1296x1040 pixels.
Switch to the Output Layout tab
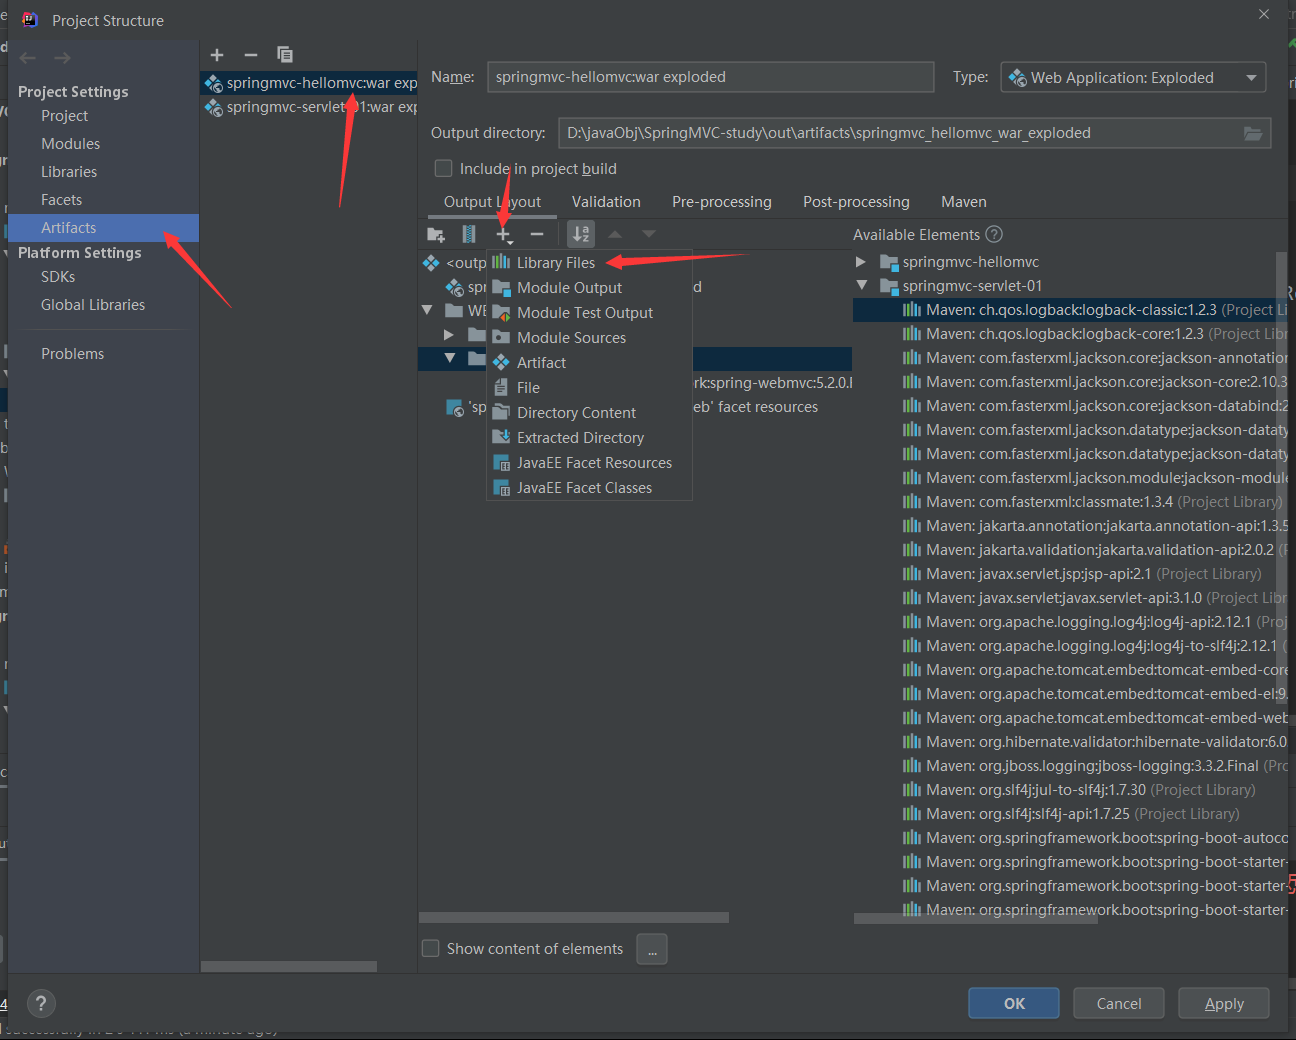pyautogui.click(x=492, y=202)
